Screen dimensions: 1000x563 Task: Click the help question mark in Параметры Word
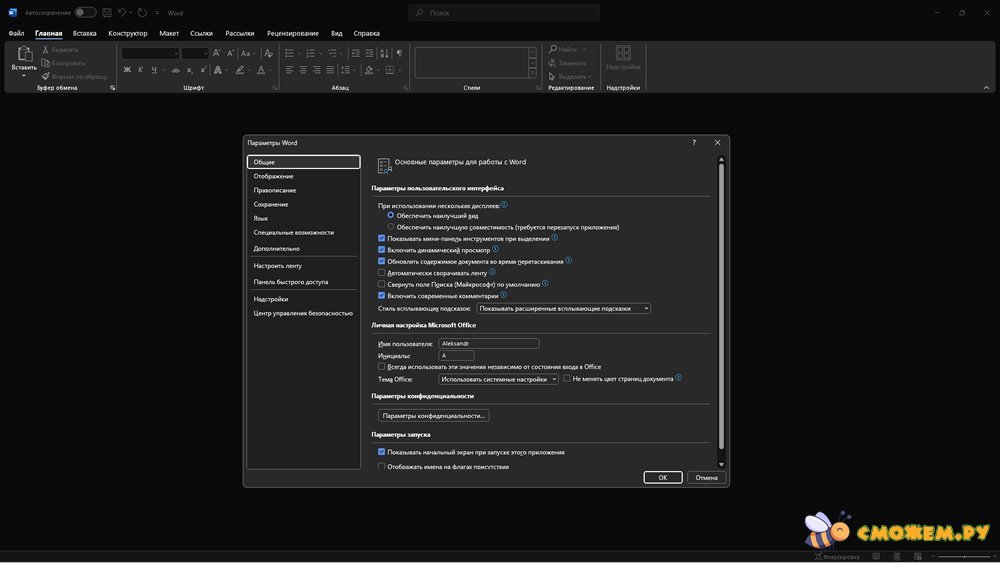(x=694, y=143)
